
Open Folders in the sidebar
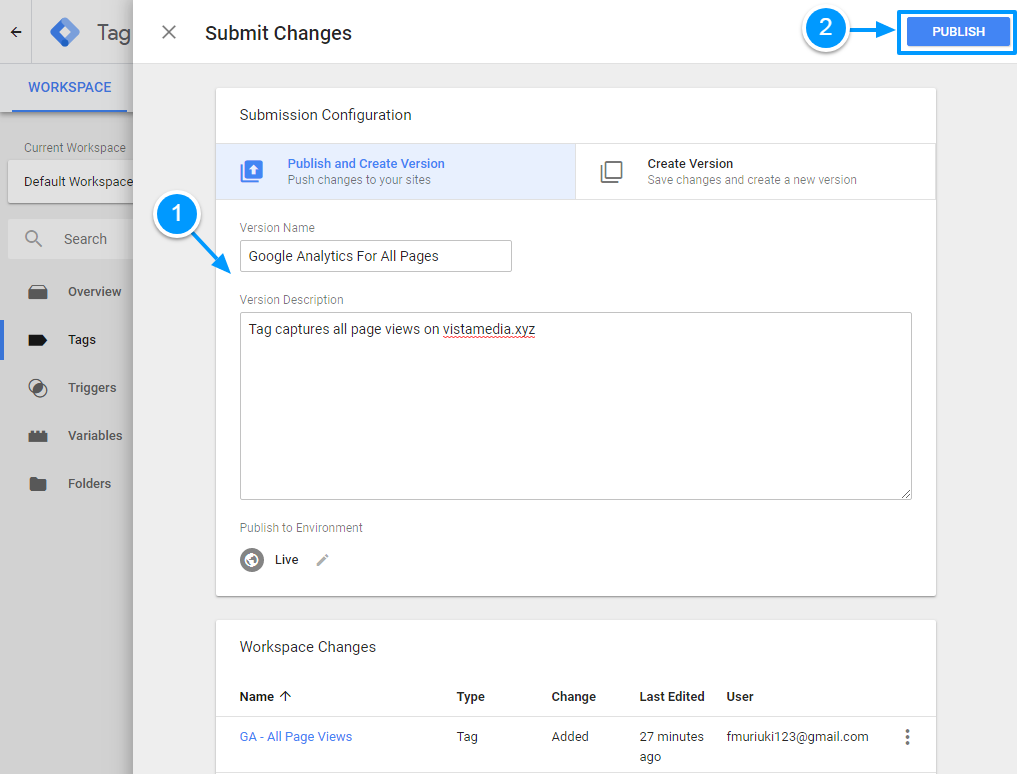(89, 484)
